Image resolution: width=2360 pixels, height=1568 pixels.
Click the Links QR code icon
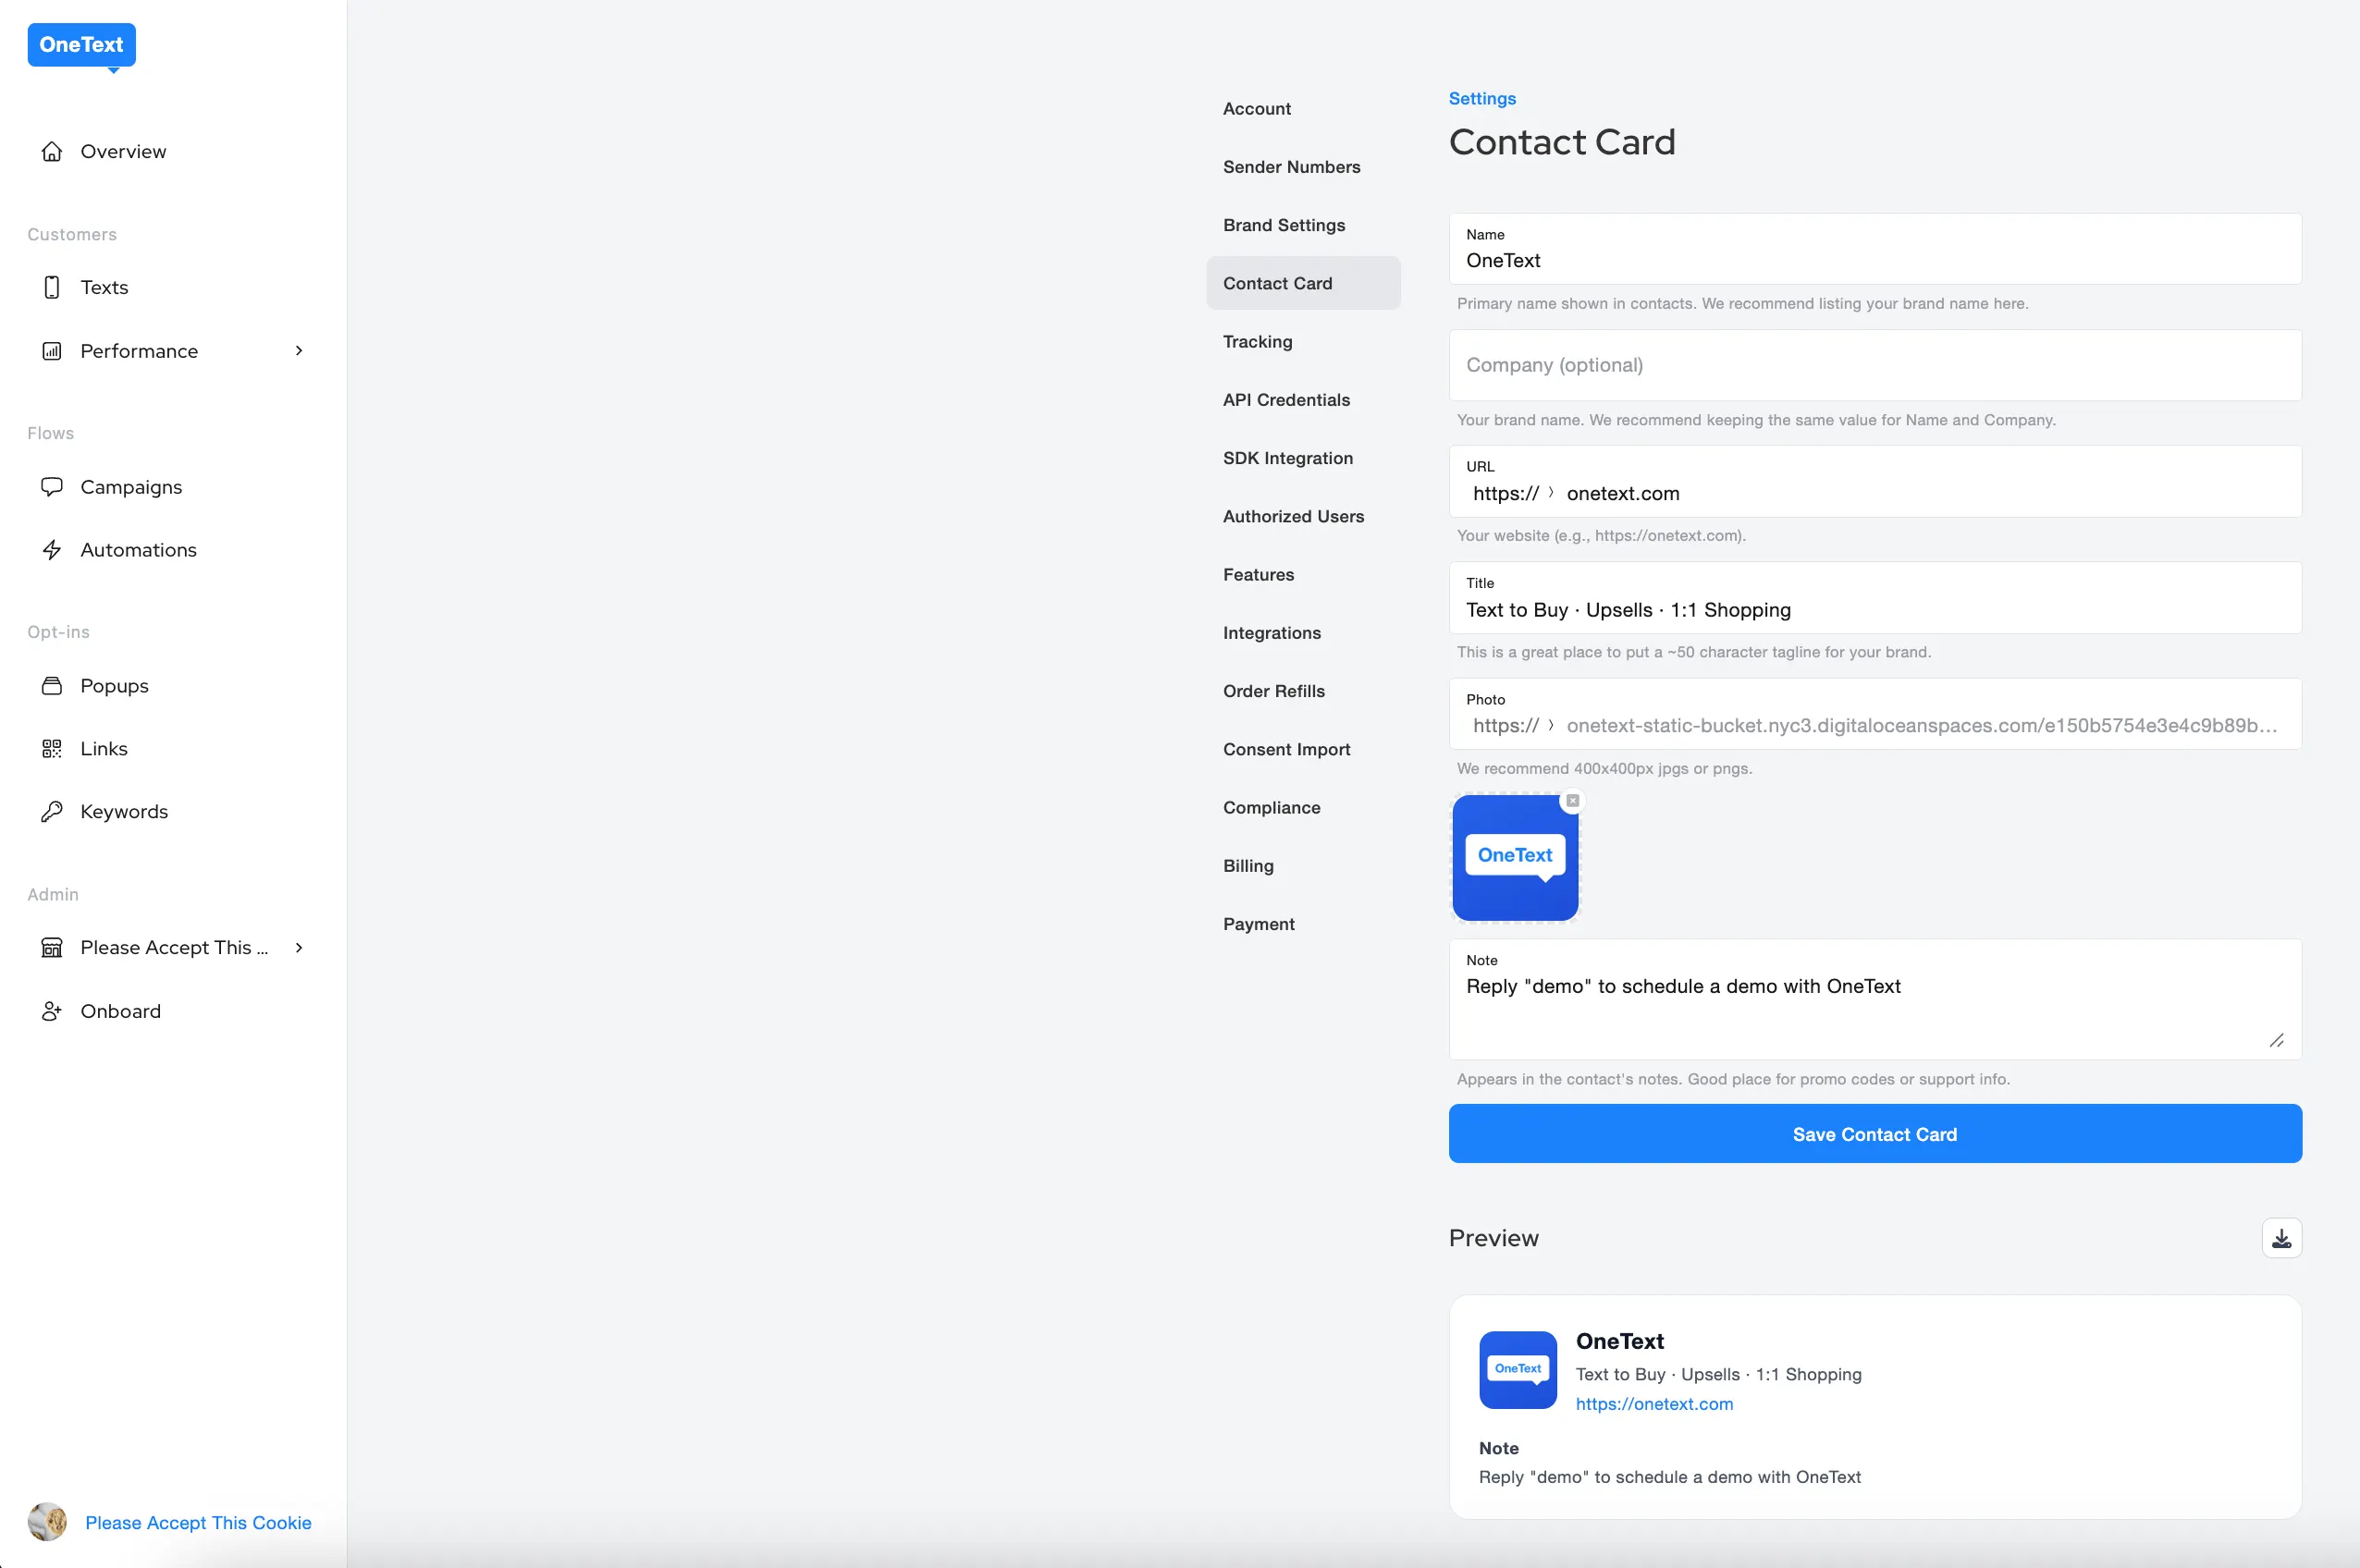52,749
